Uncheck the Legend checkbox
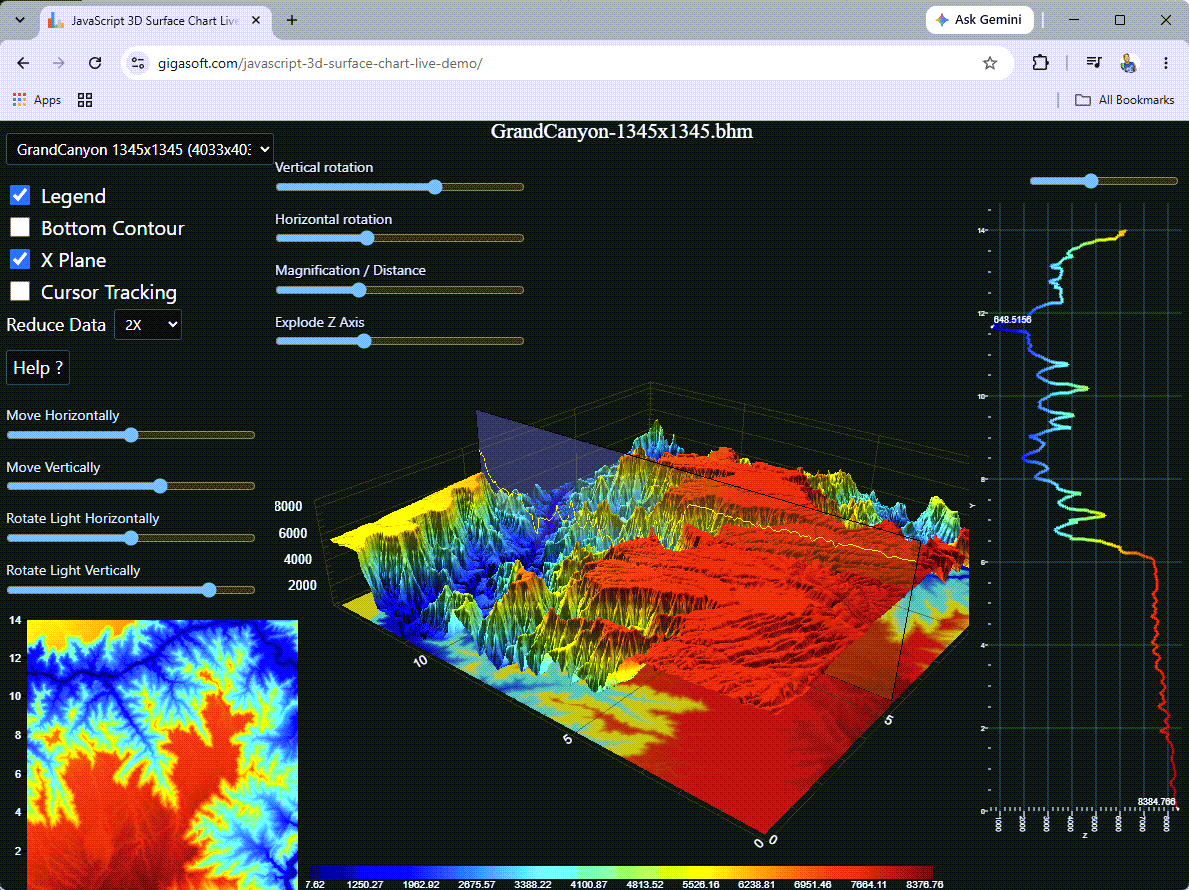 [x=20, y=196]
